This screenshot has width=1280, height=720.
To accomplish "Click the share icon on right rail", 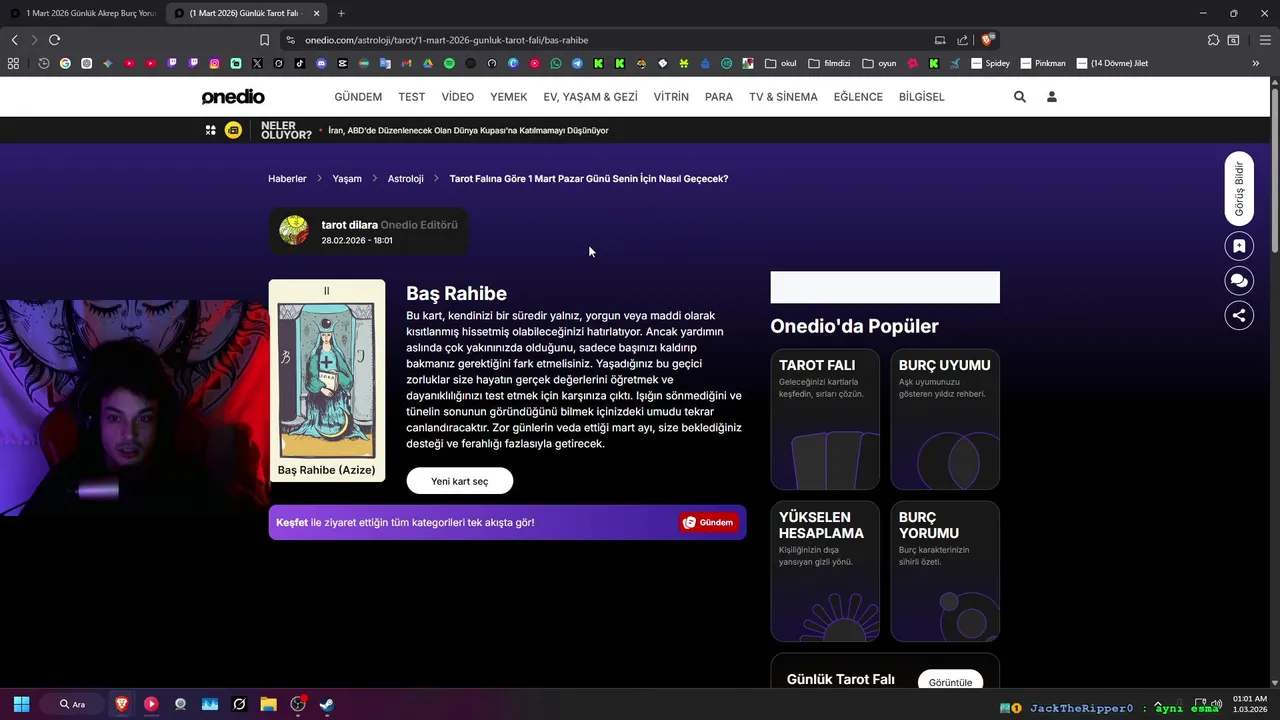I will pos(1239,315).
